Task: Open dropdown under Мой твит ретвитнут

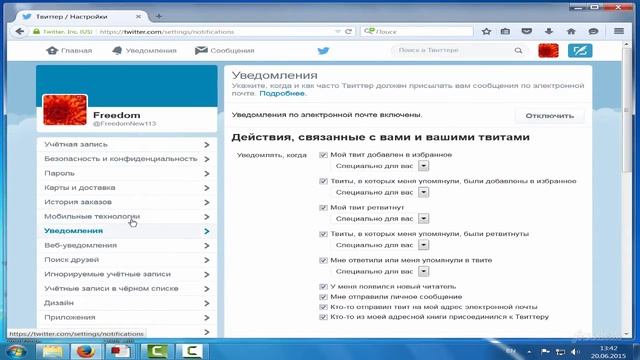Action: tap(423, 219)
